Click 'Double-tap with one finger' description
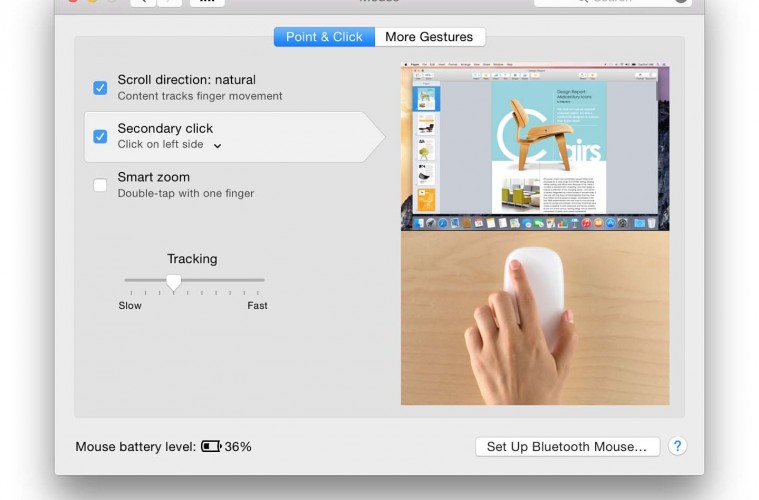759x500 pixels. (x=186, y=194)
